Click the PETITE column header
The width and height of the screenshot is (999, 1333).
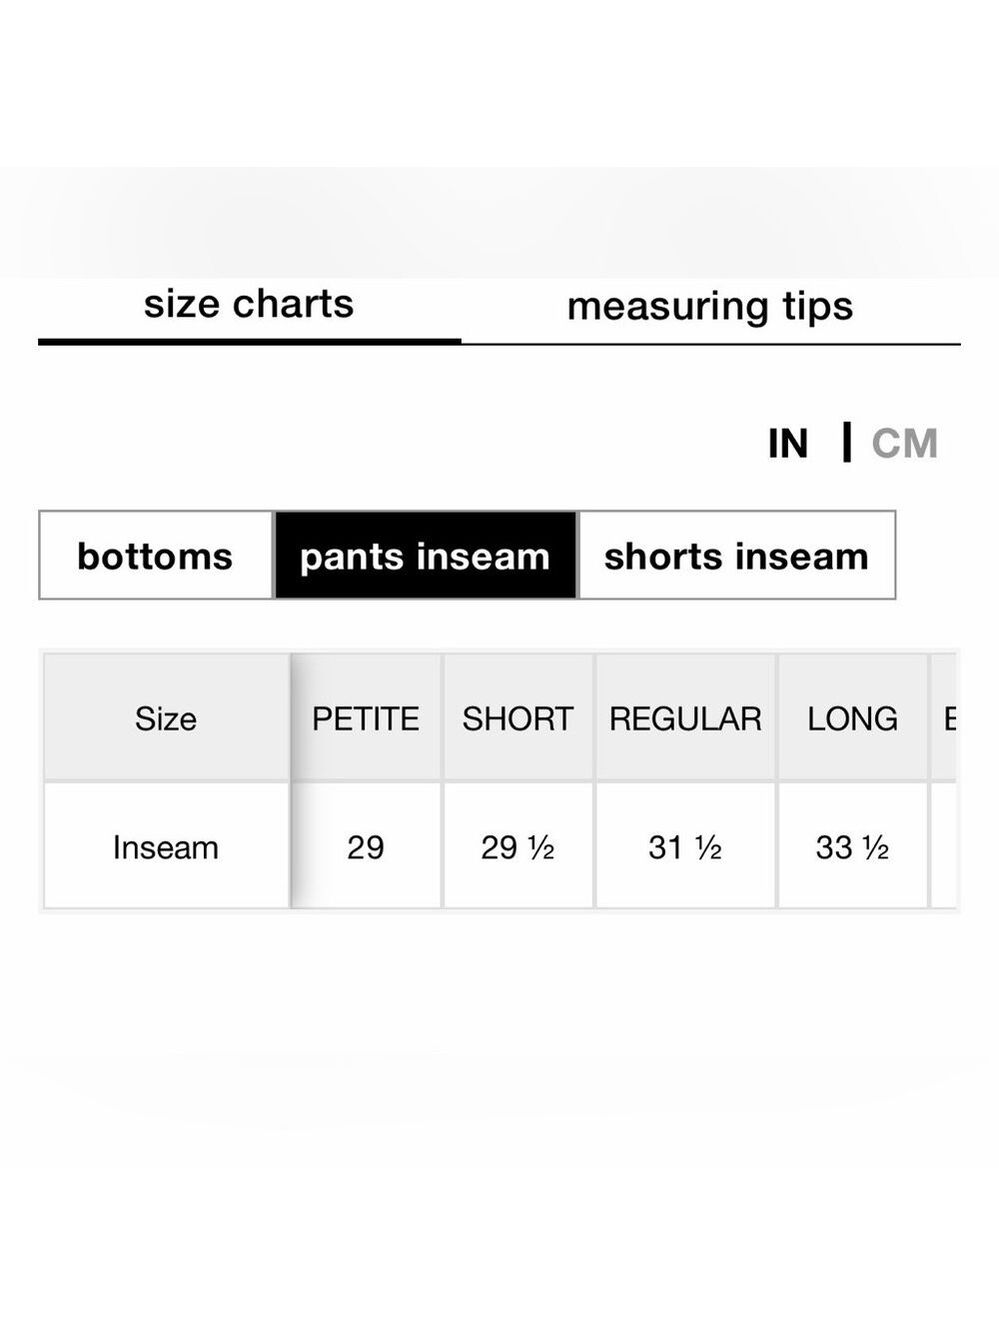point(366,718)
